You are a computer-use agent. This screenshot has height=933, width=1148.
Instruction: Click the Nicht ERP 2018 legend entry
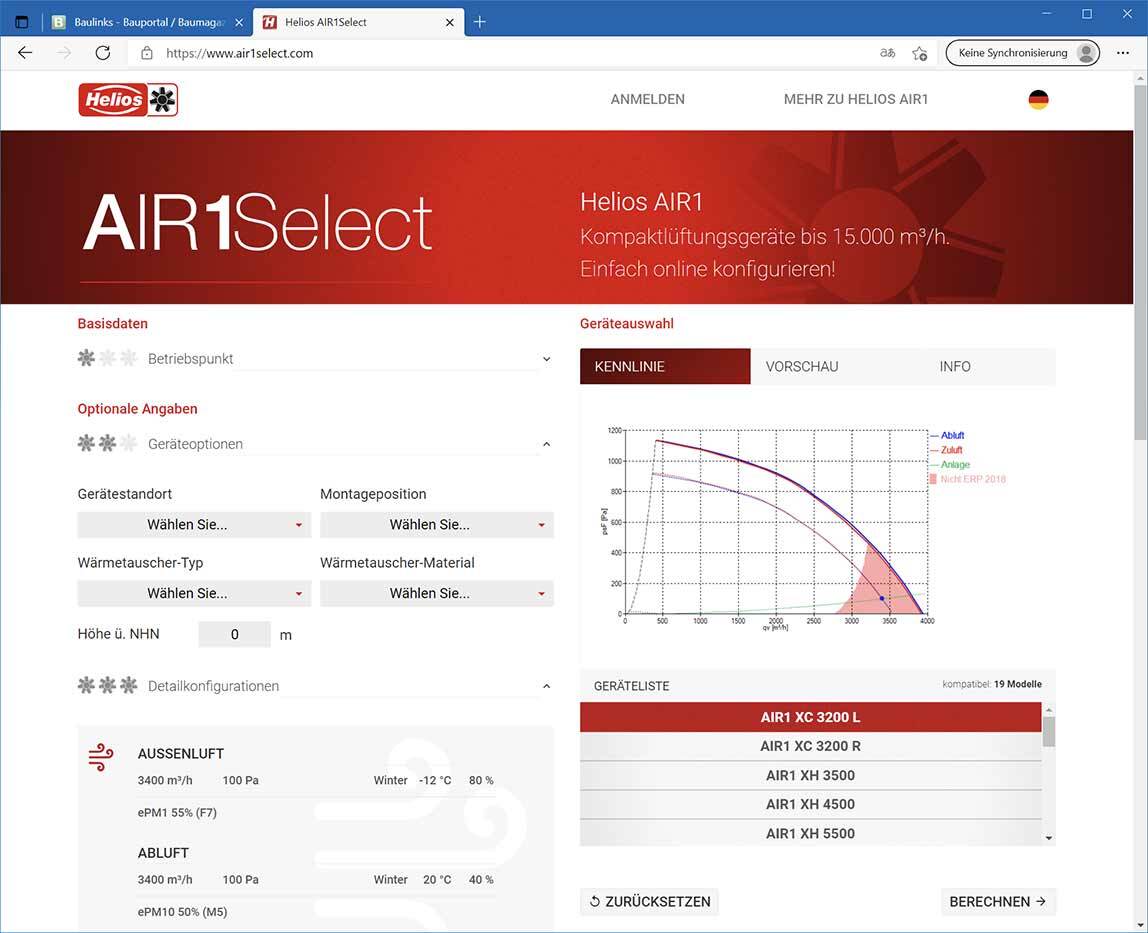[968, 479]
